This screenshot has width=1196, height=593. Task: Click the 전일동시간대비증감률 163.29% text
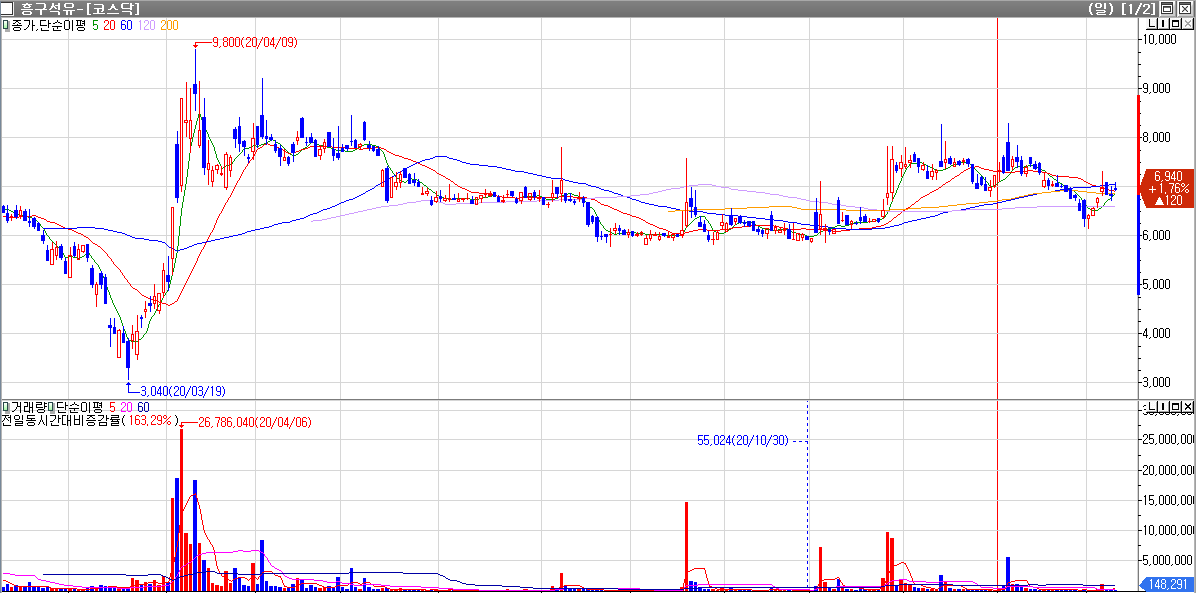[x=91, y=421]
